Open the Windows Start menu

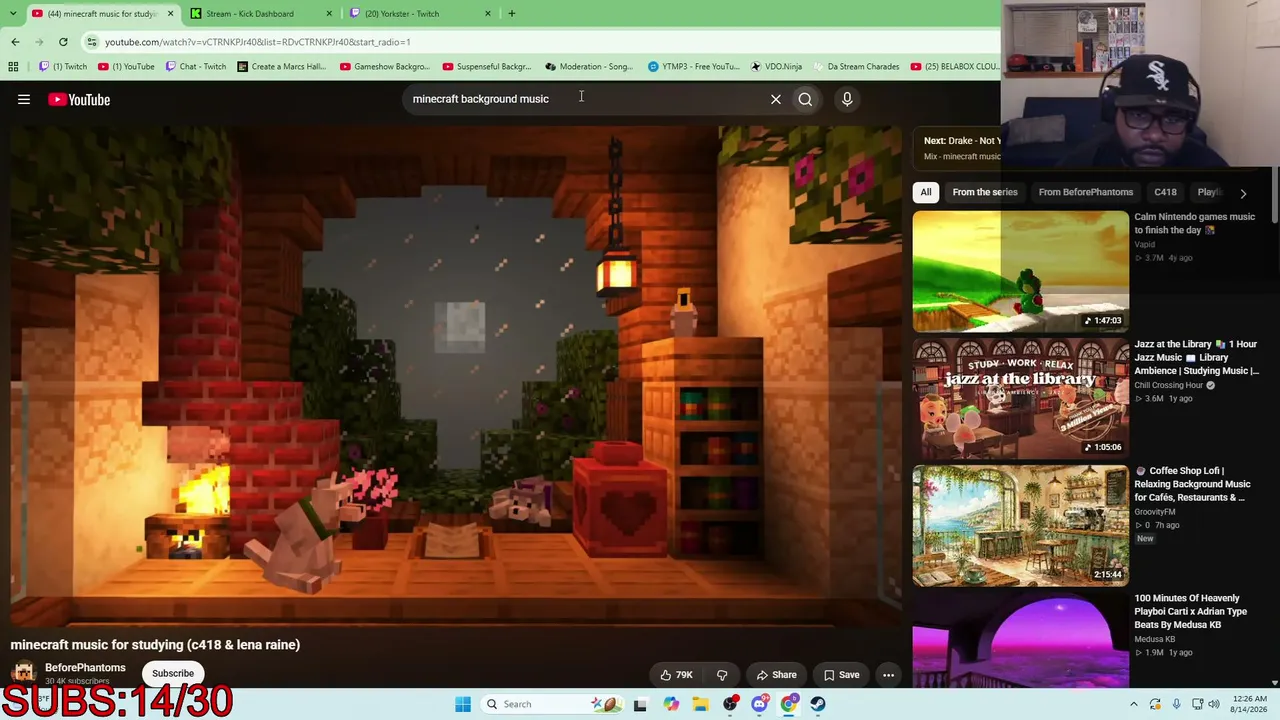click(463, 704)
